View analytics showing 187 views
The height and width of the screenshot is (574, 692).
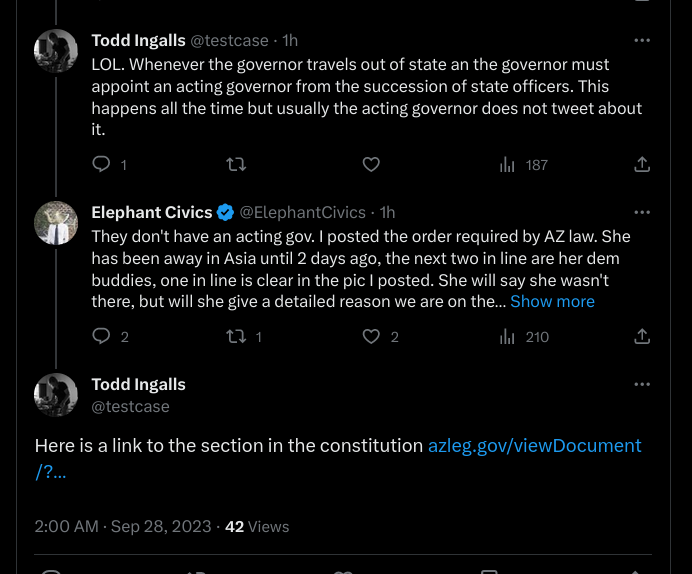click(x=524, y=165)
